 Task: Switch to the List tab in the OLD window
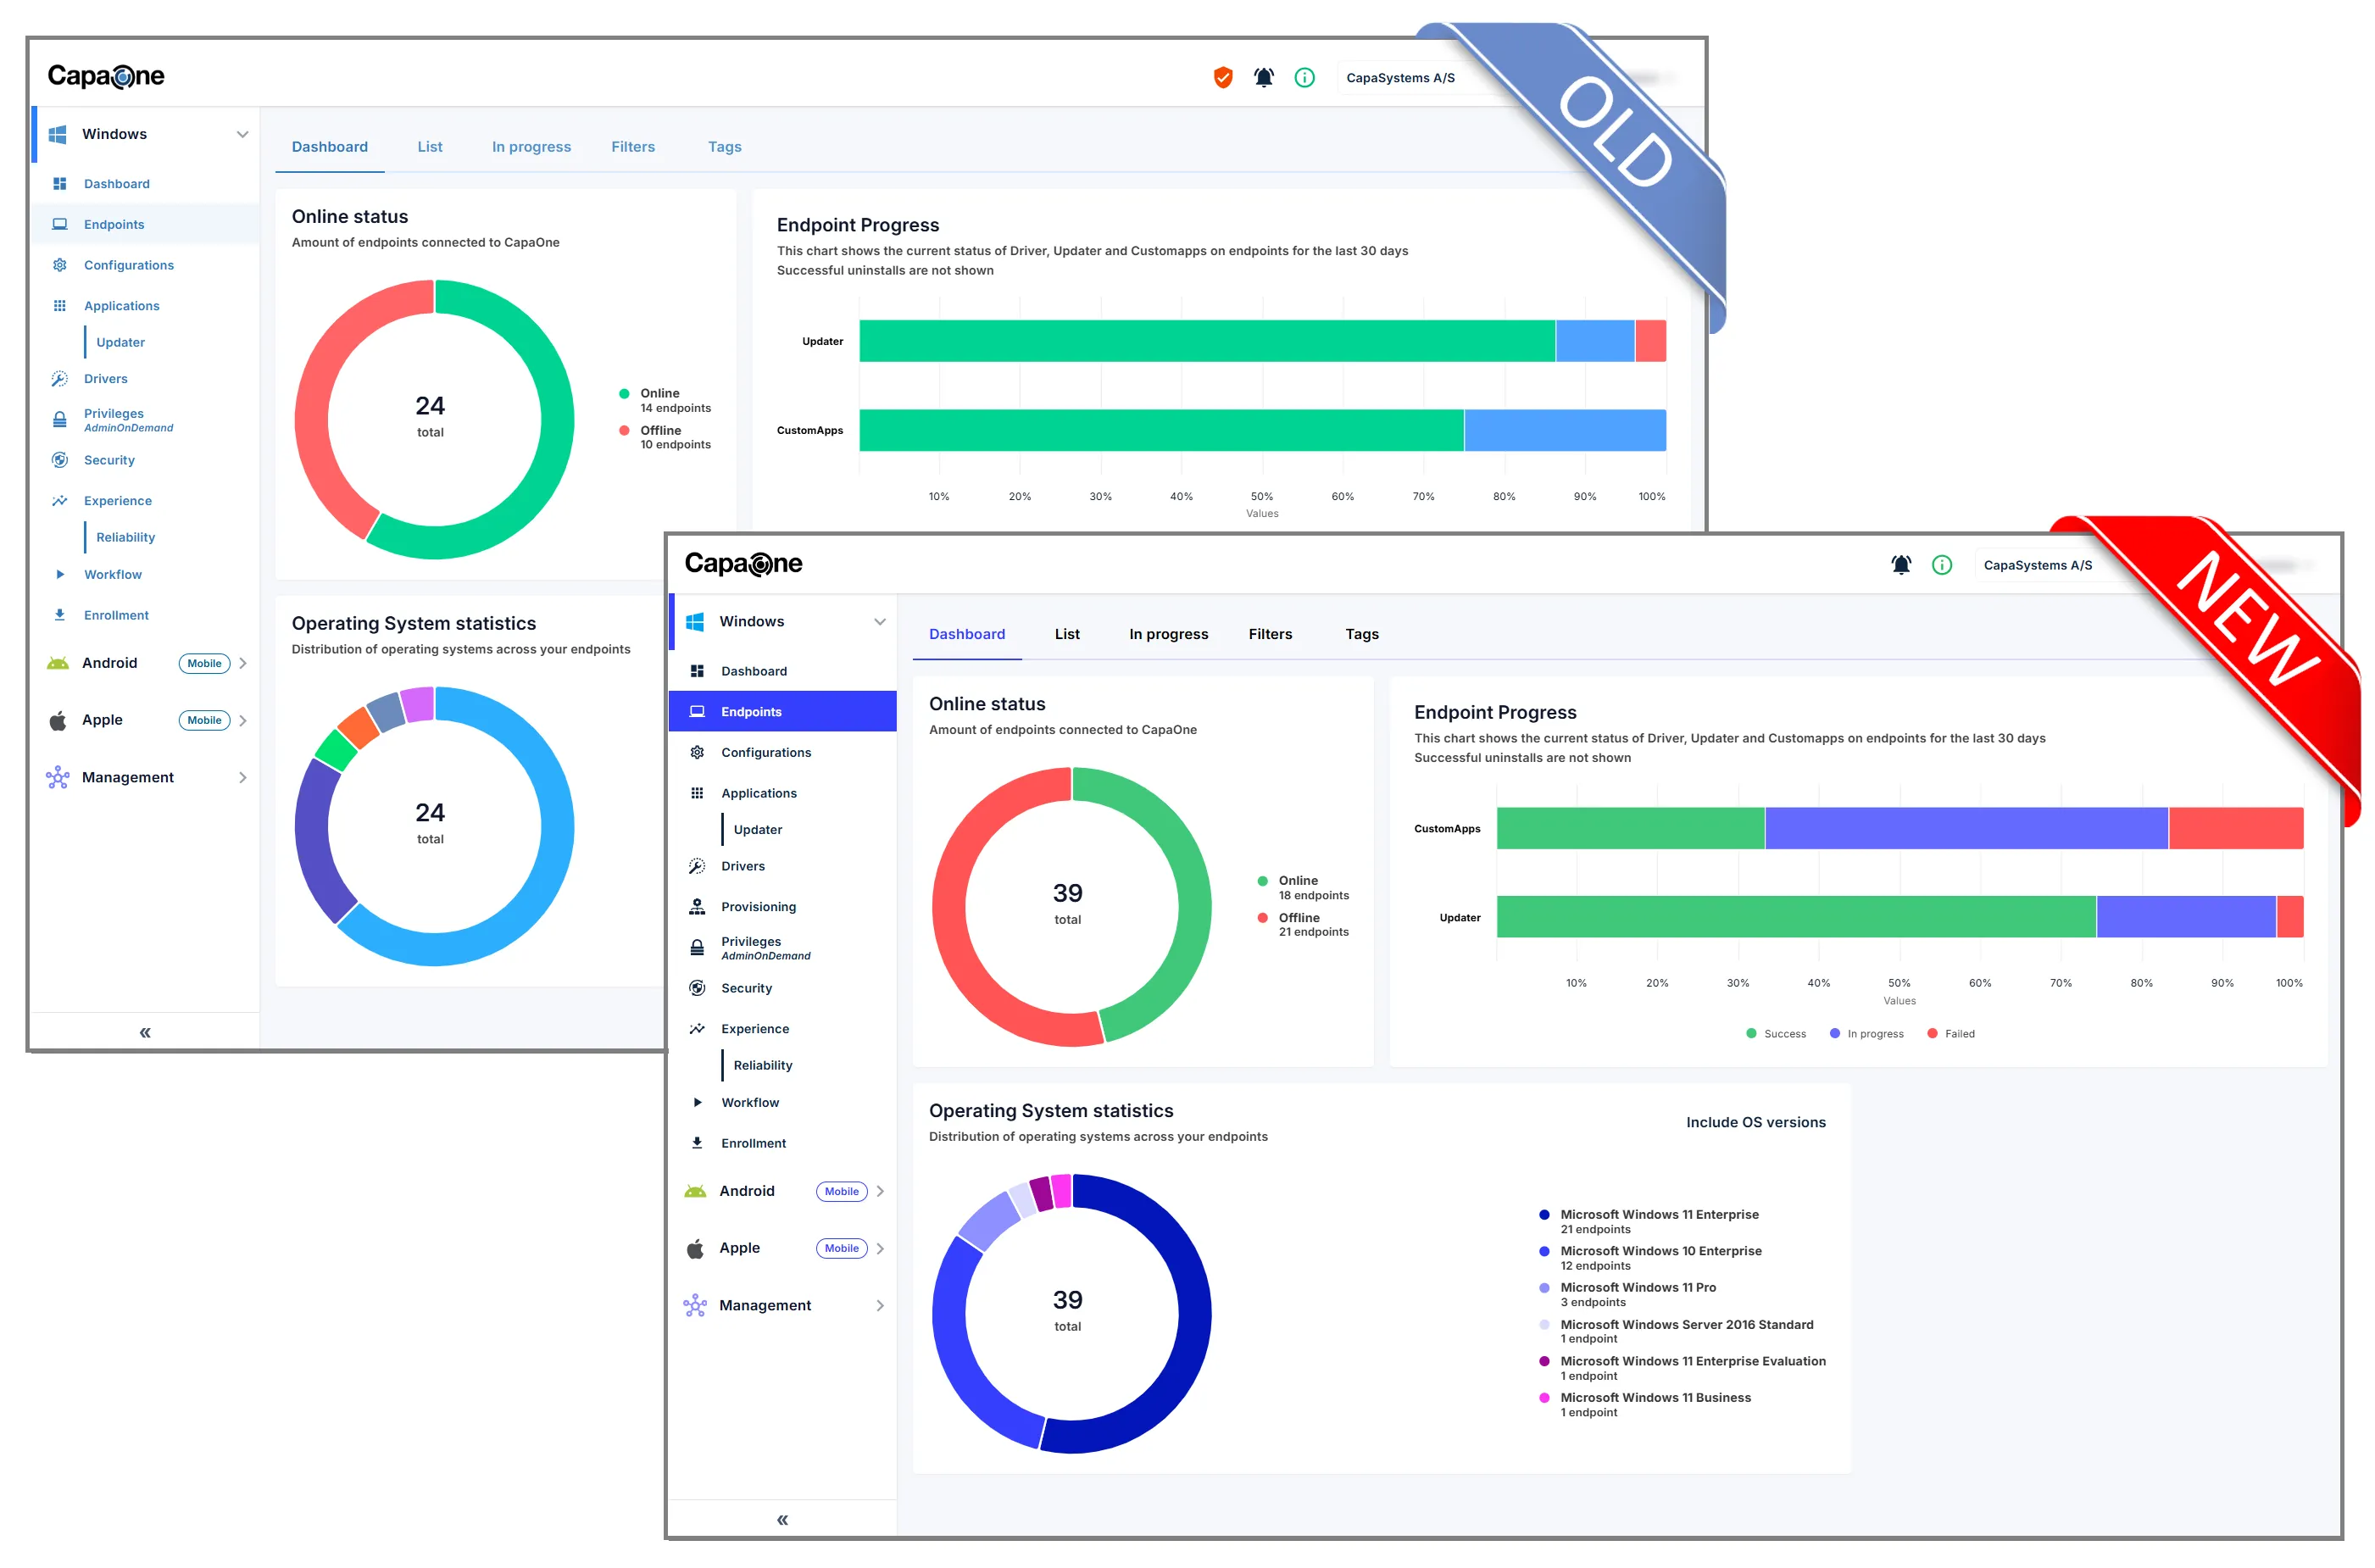(430, 147)
